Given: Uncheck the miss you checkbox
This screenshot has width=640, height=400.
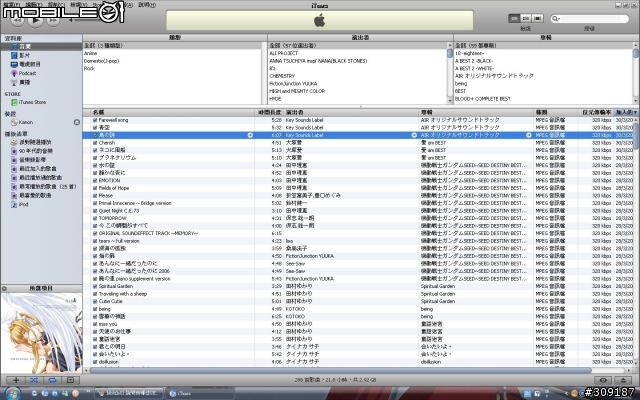Looking at the screenshot, I should pos(95,324).
